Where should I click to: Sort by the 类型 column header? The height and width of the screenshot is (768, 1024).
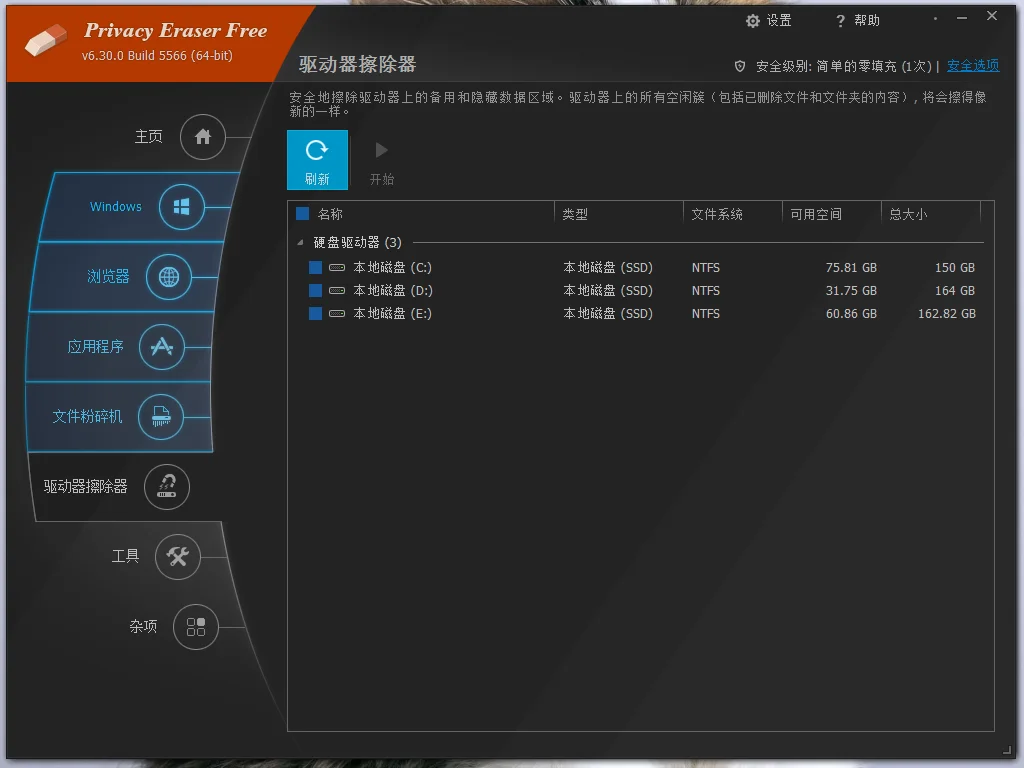(575, 214)
